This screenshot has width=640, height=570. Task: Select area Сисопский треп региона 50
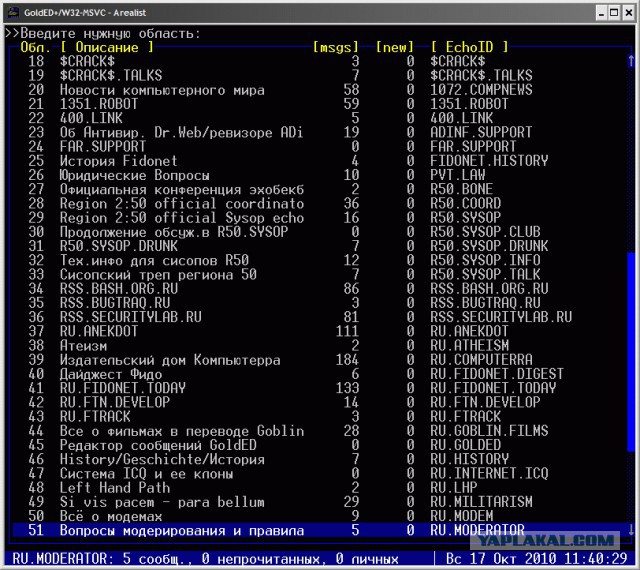coord(320,274)
